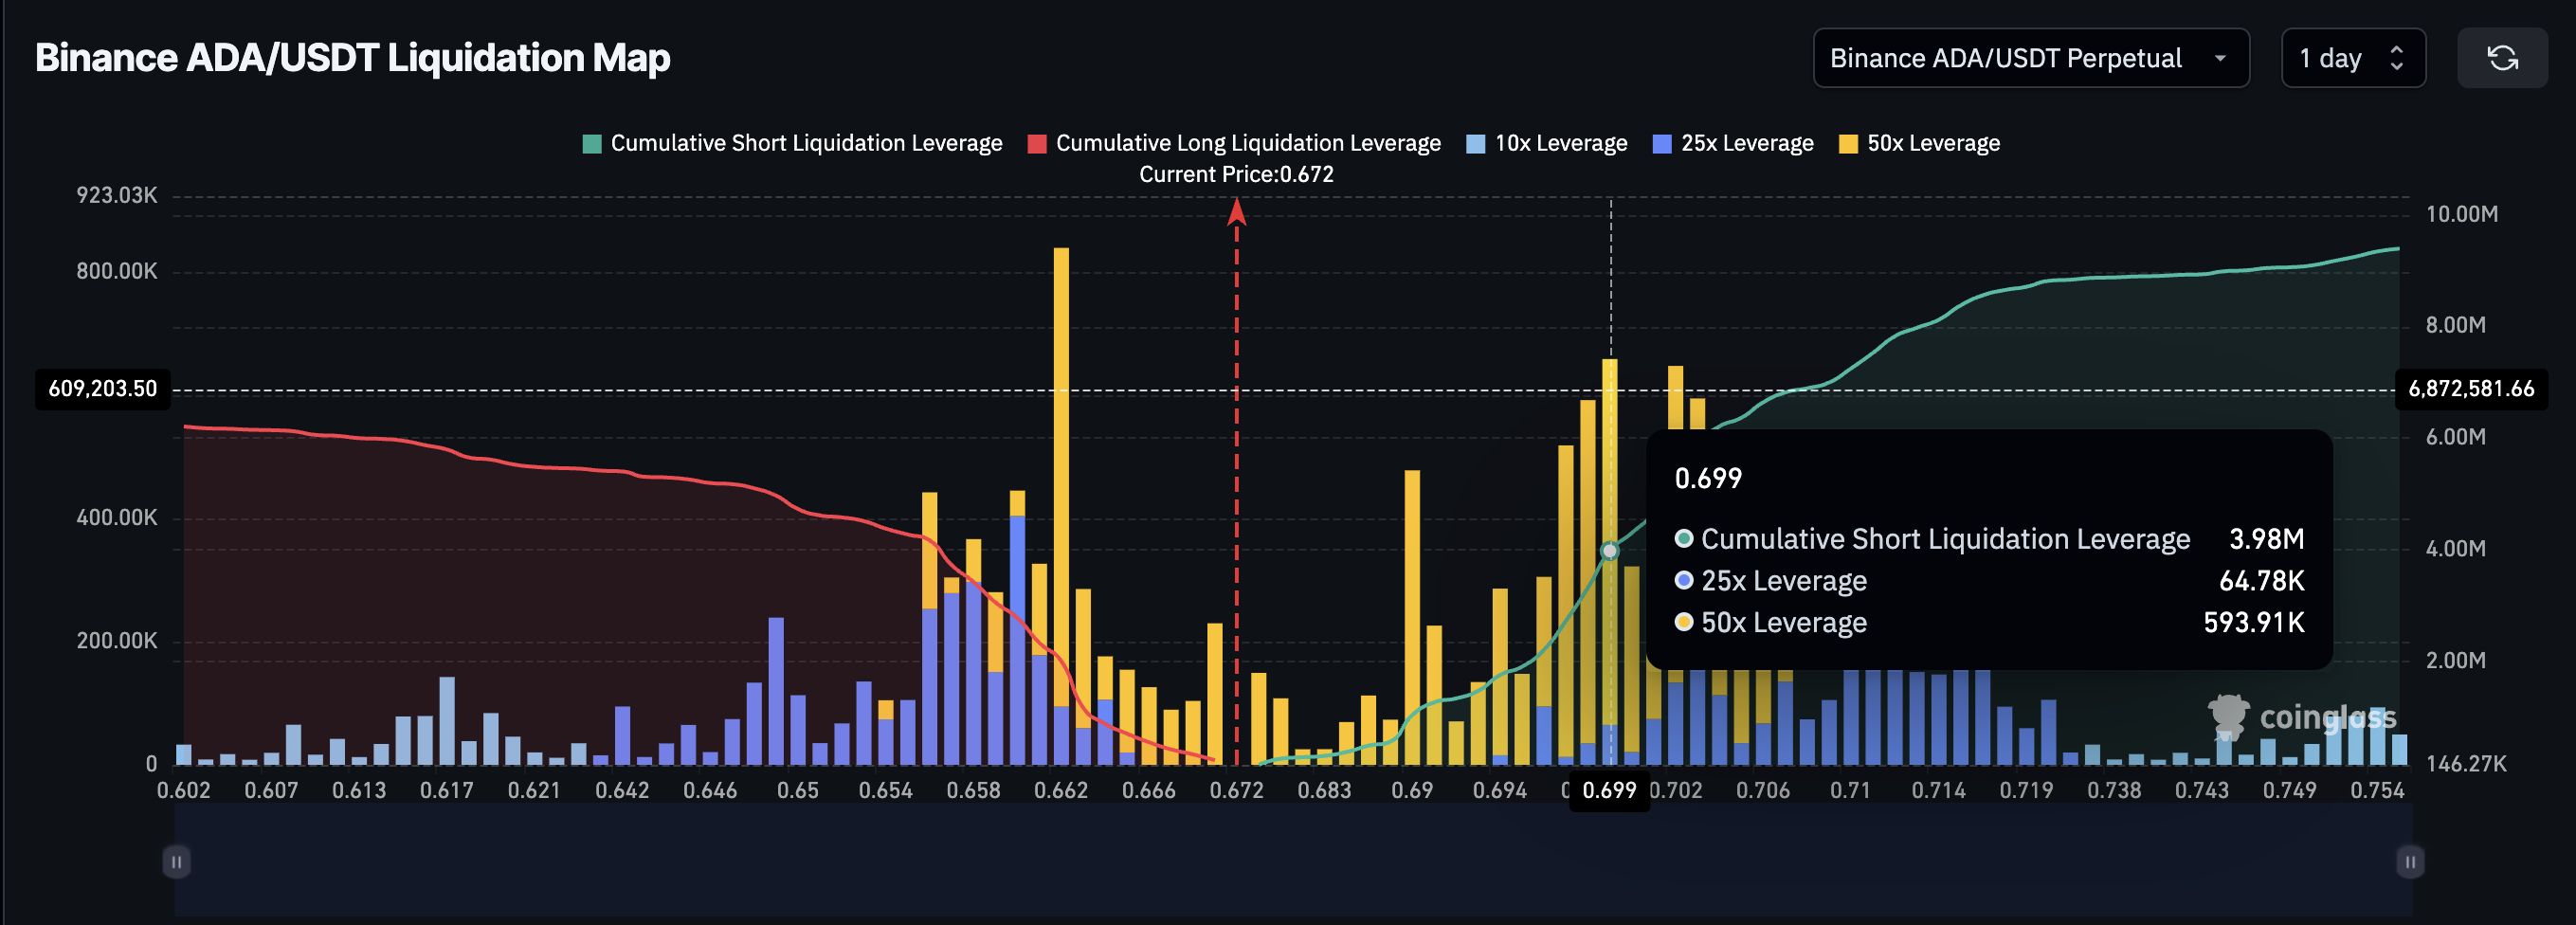Image resolution: width=2576 pixels, height=925 pixels.
Task: Click the 8.00M right axis value
Action: coord(2455,325)
